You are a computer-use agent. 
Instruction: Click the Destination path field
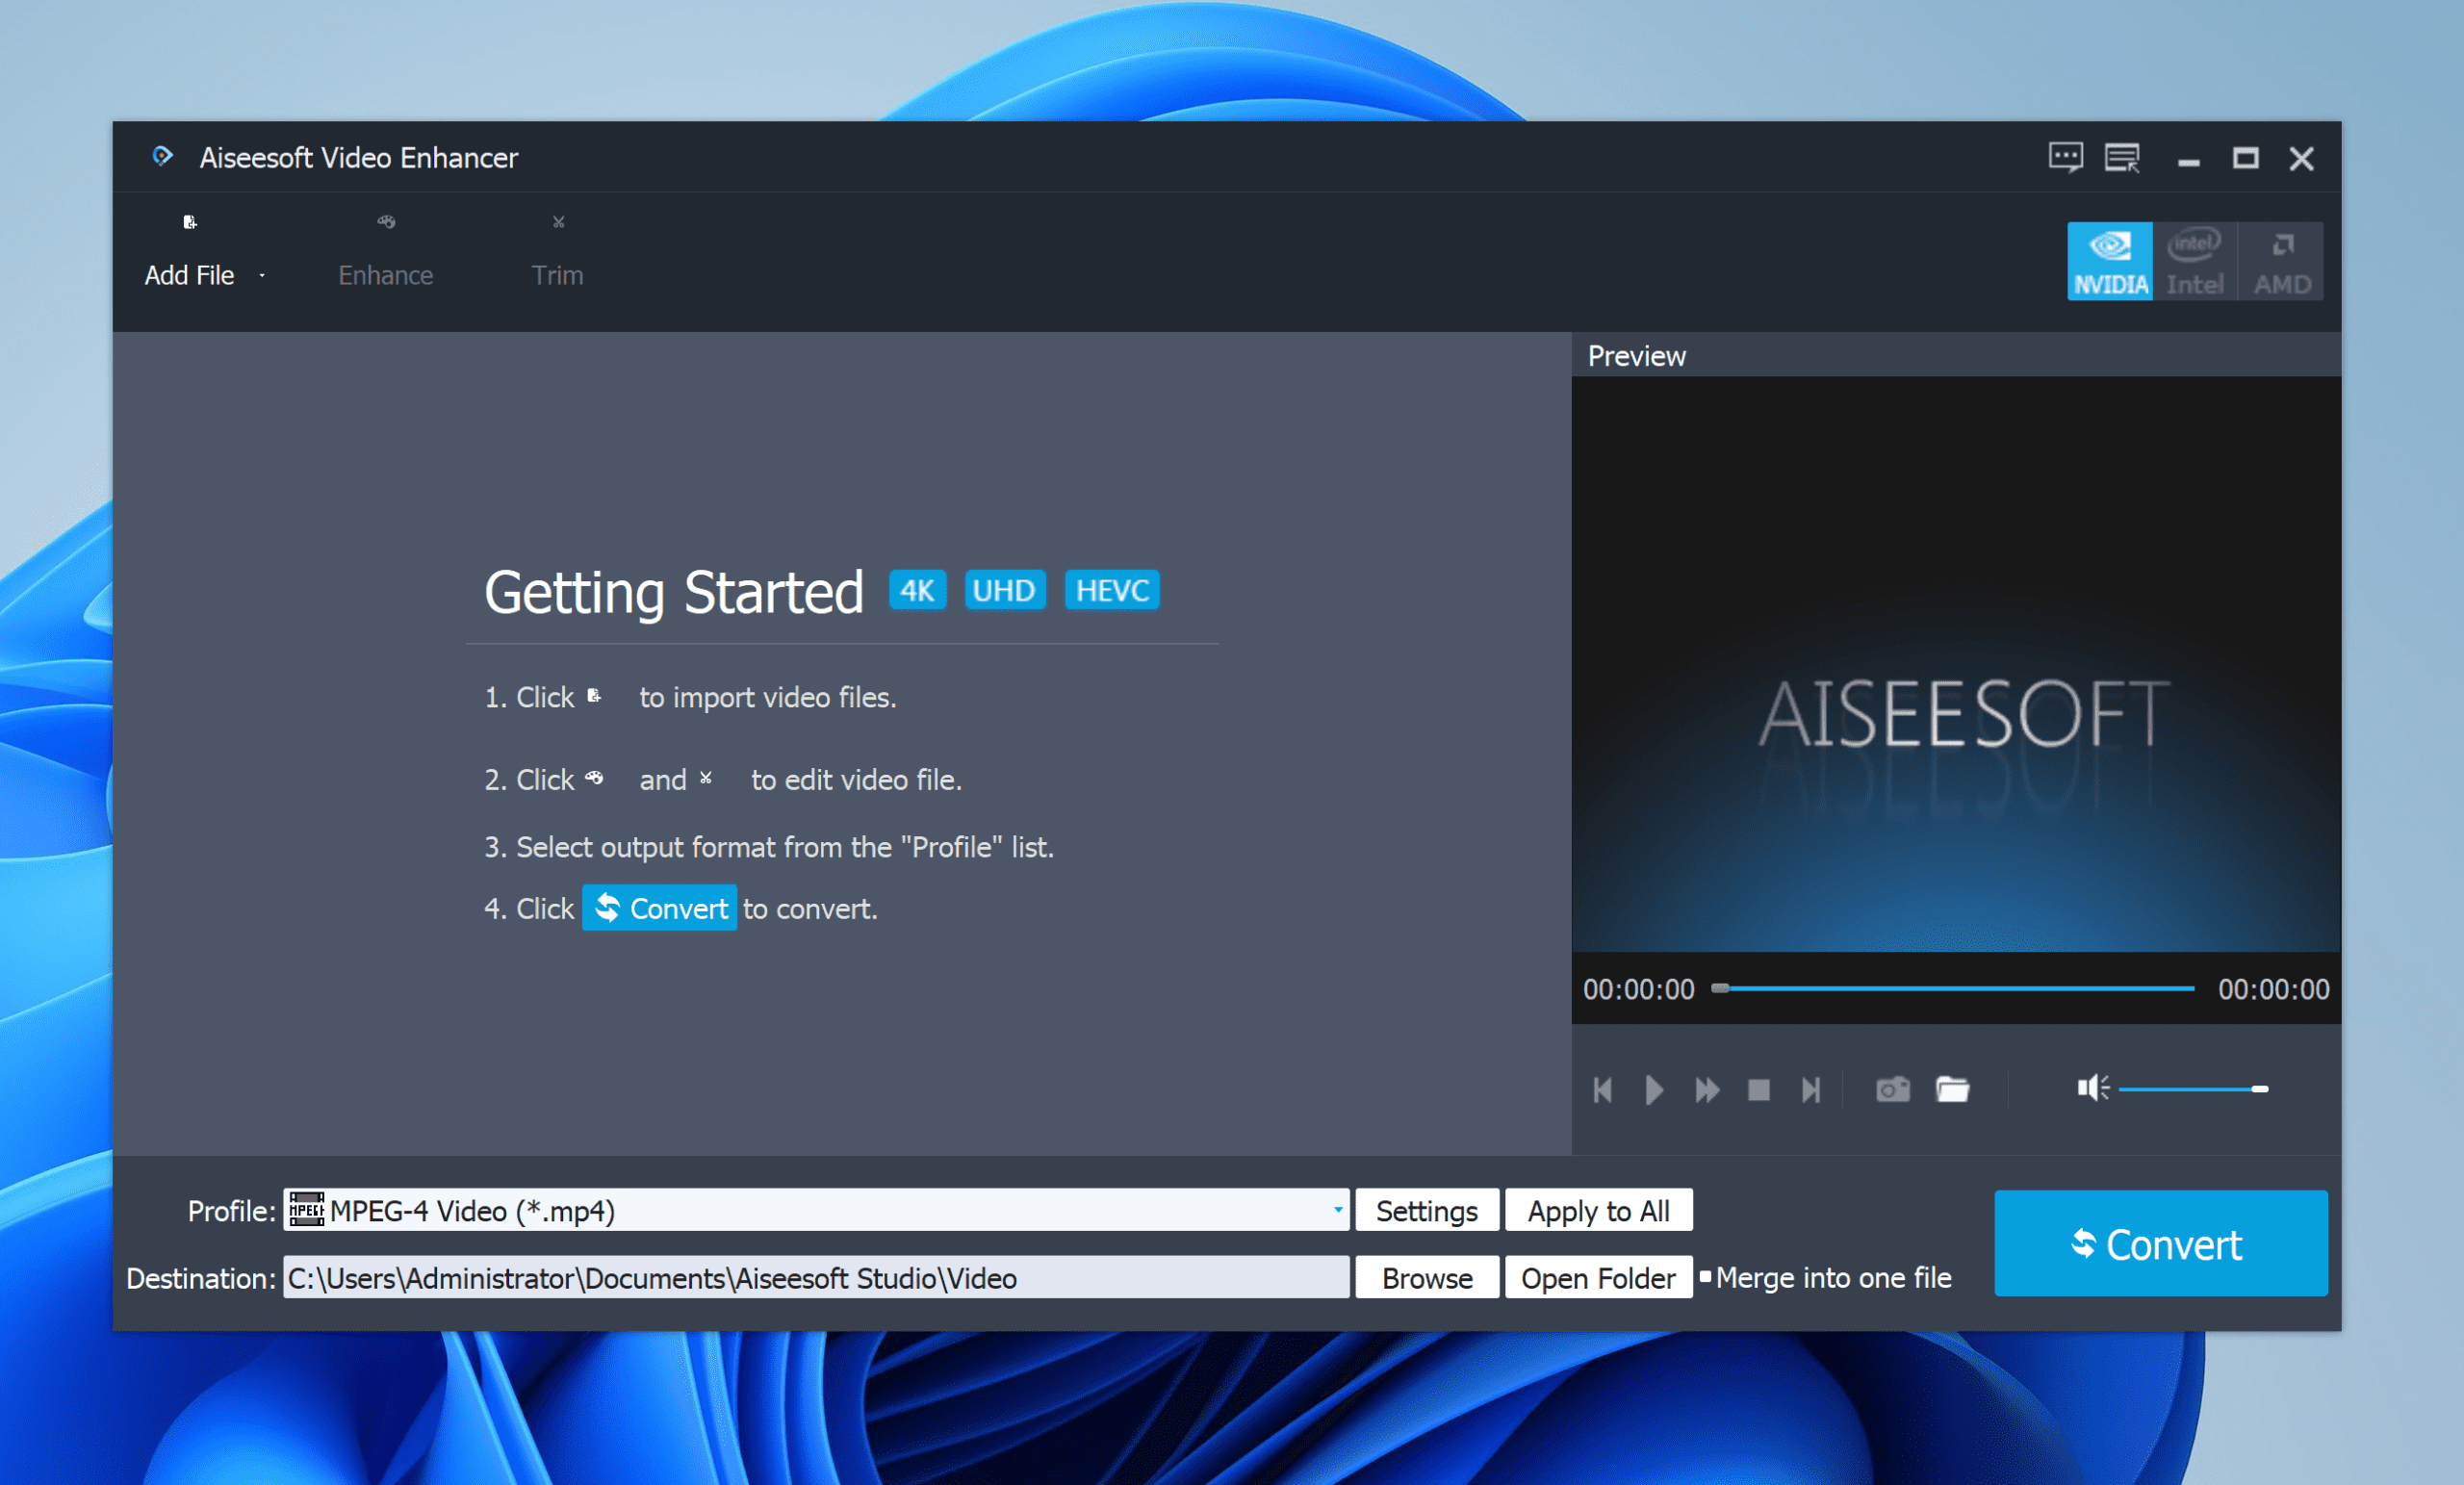click(816, 1277)
